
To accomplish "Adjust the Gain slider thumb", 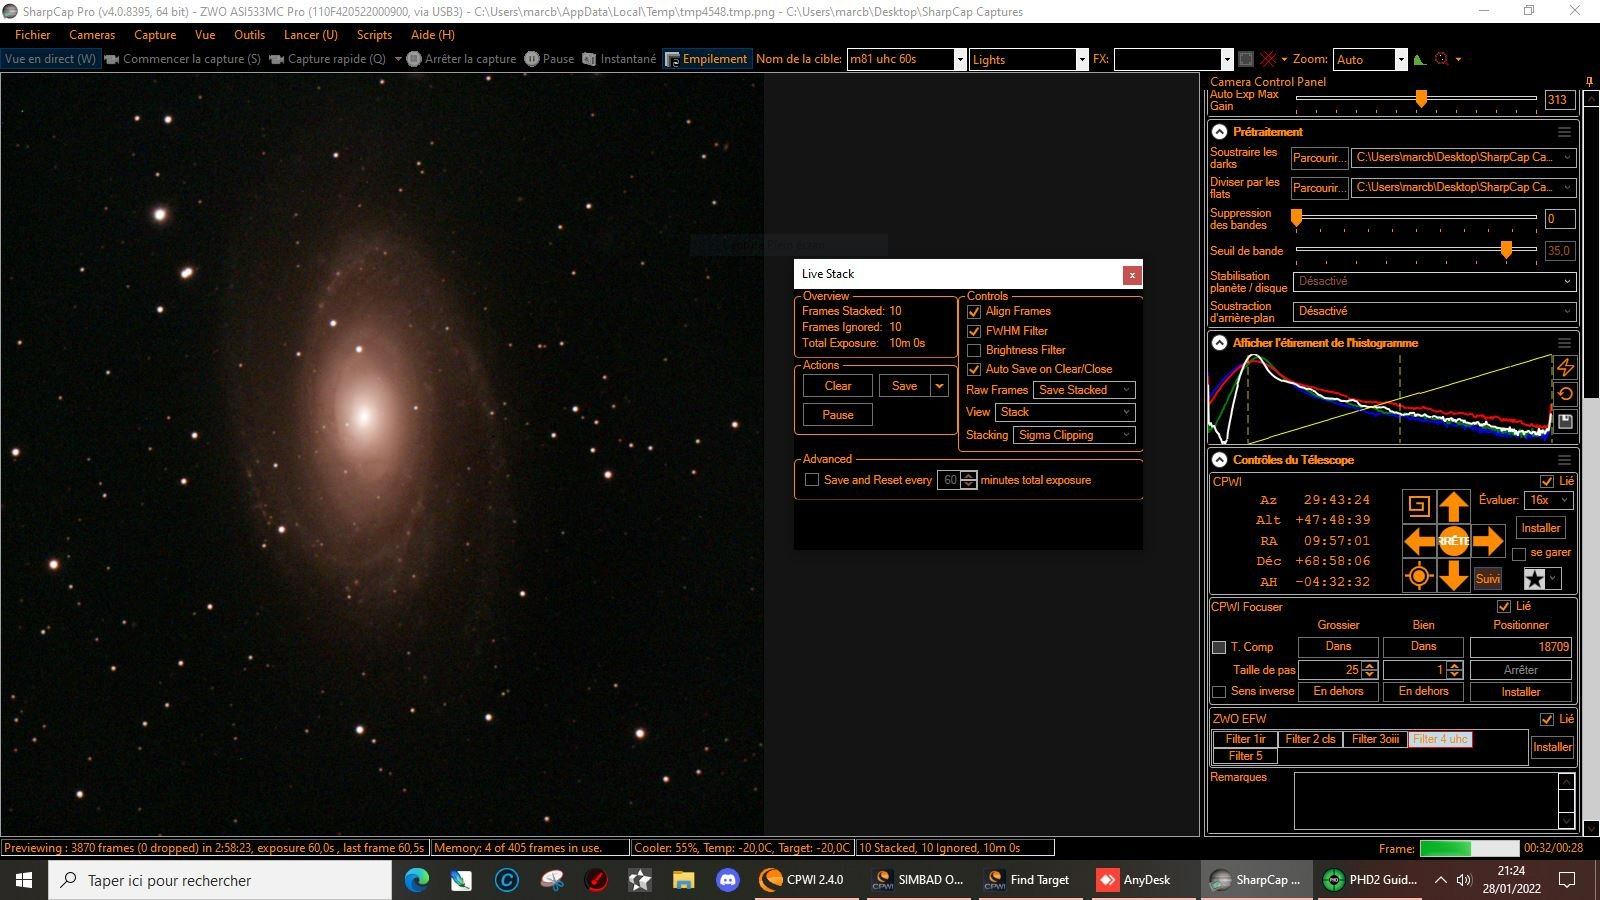I will click(x=1421, y=98).
